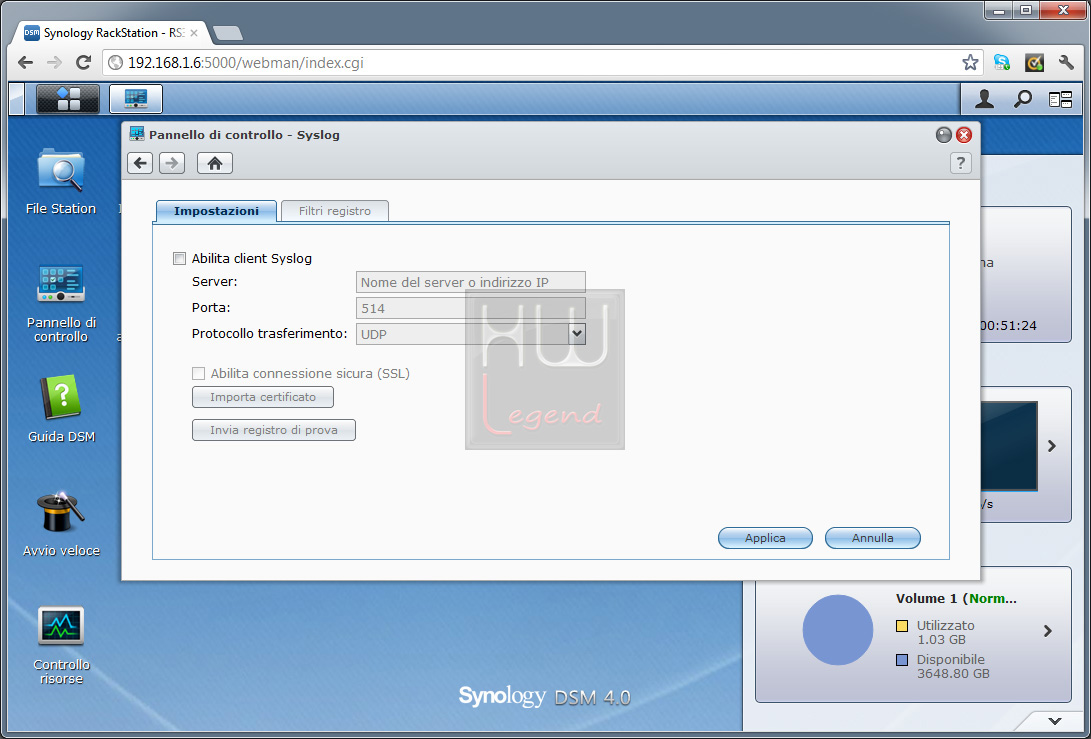Enable Abilita client Syslog checkbox
This screenshot has width=1091, height=739.
(x=180, y=259)
